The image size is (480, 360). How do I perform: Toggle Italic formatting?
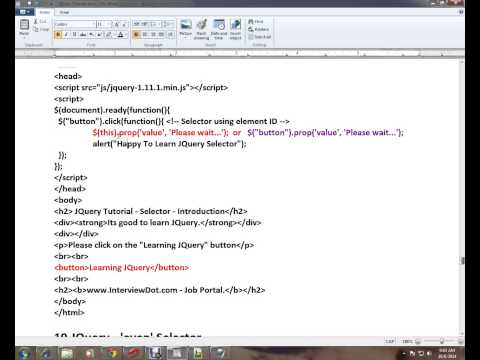66,34
